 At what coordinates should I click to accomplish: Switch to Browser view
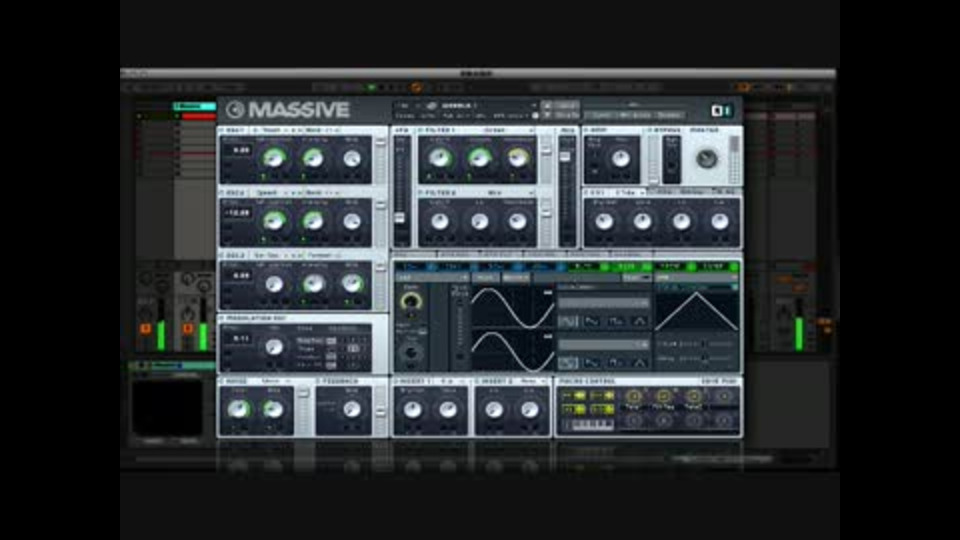[x=669, y=115]
